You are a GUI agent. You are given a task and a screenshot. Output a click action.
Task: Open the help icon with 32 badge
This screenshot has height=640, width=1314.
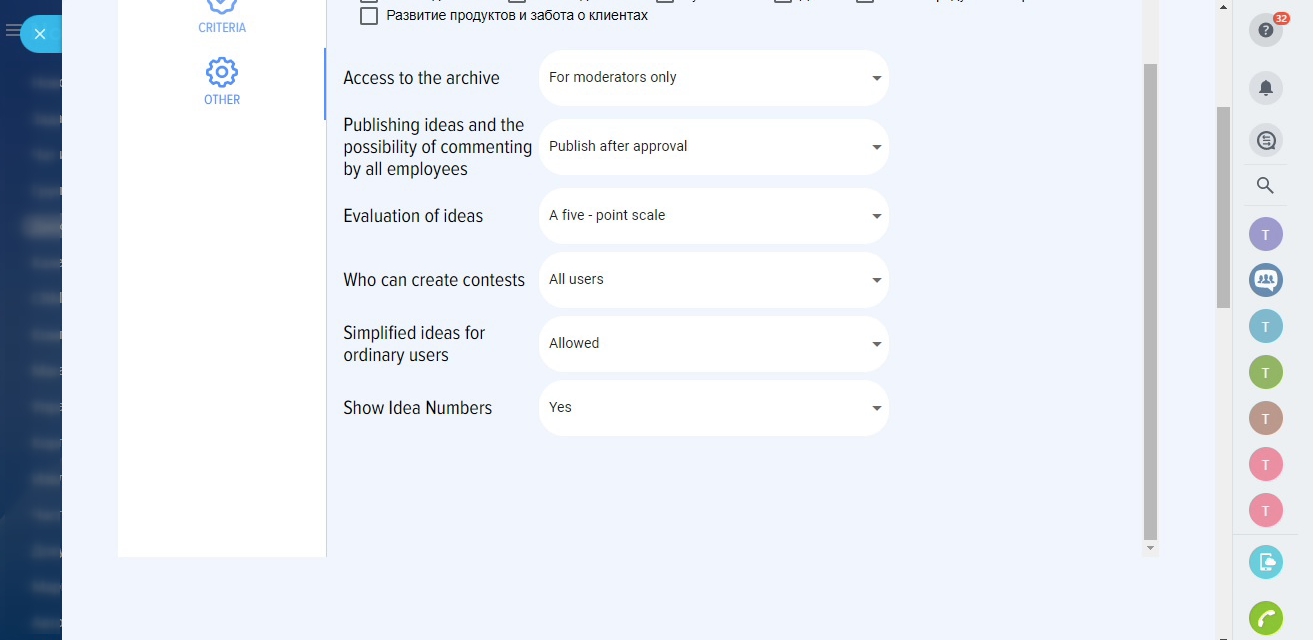[1265, 30]
